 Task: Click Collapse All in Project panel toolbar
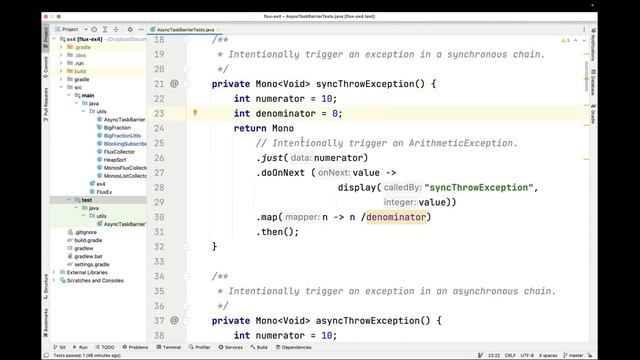116,29
